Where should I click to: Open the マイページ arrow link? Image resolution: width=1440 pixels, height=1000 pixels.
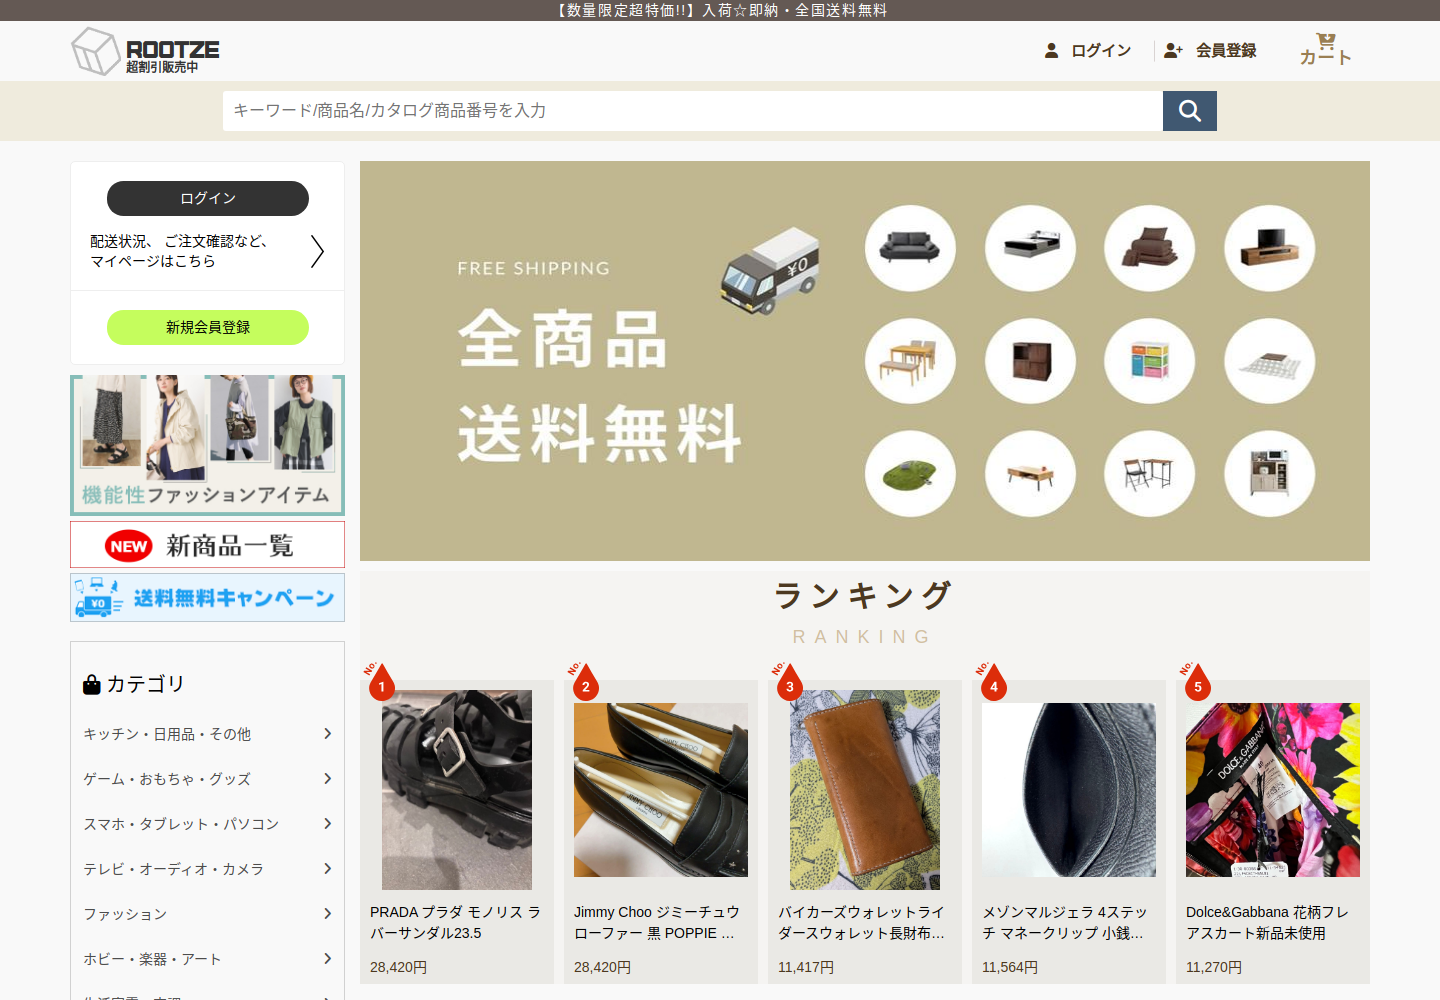pos(317,251)
